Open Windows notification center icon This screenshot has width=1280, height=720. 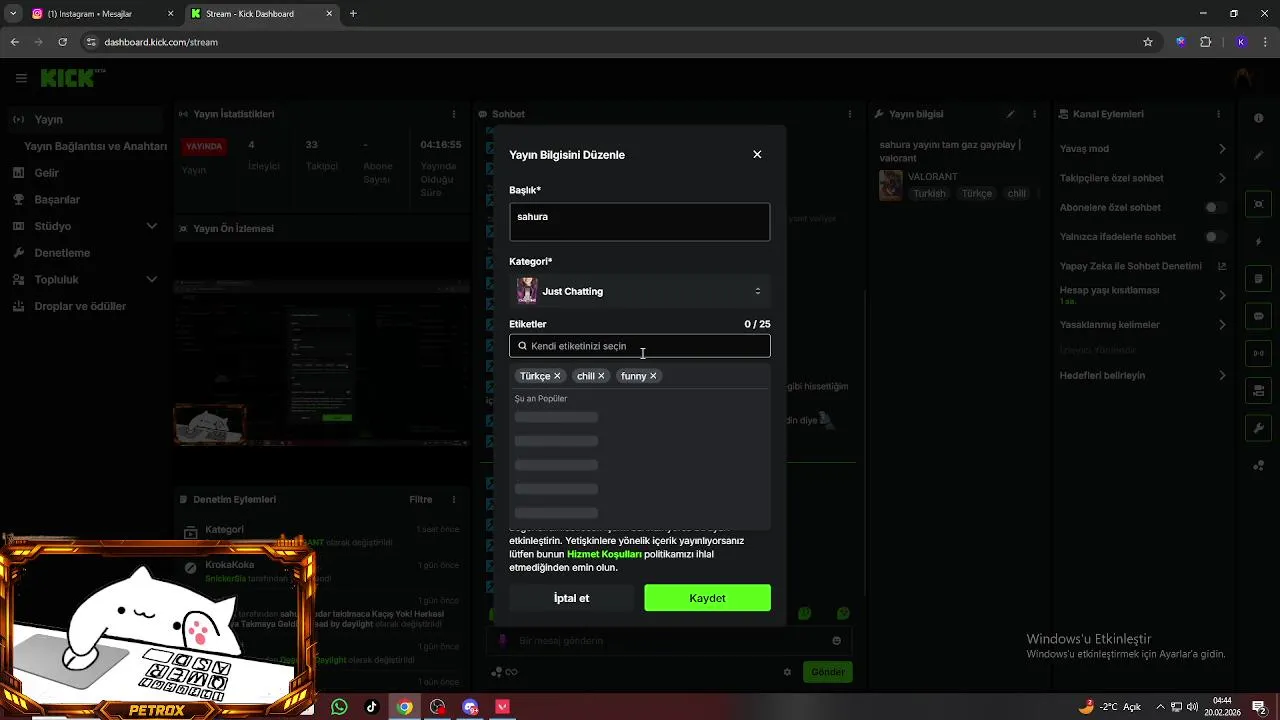1259,707
